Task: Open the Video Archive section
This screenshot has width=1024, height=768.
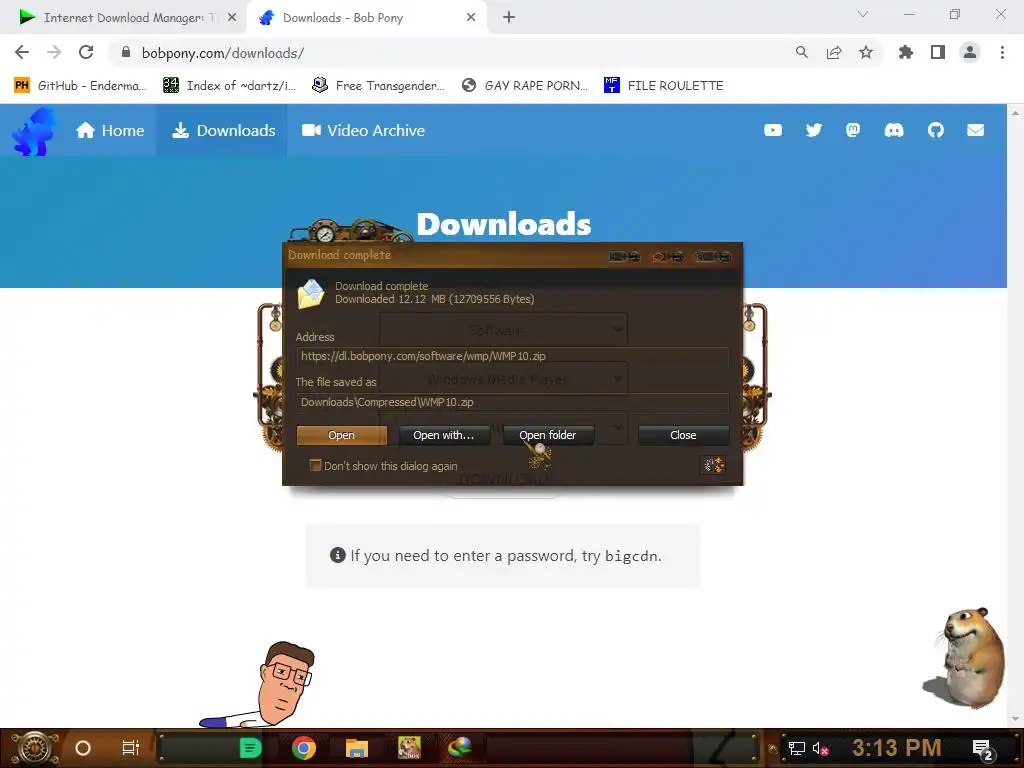Action: pyautogui.click(x=363, y=131)
